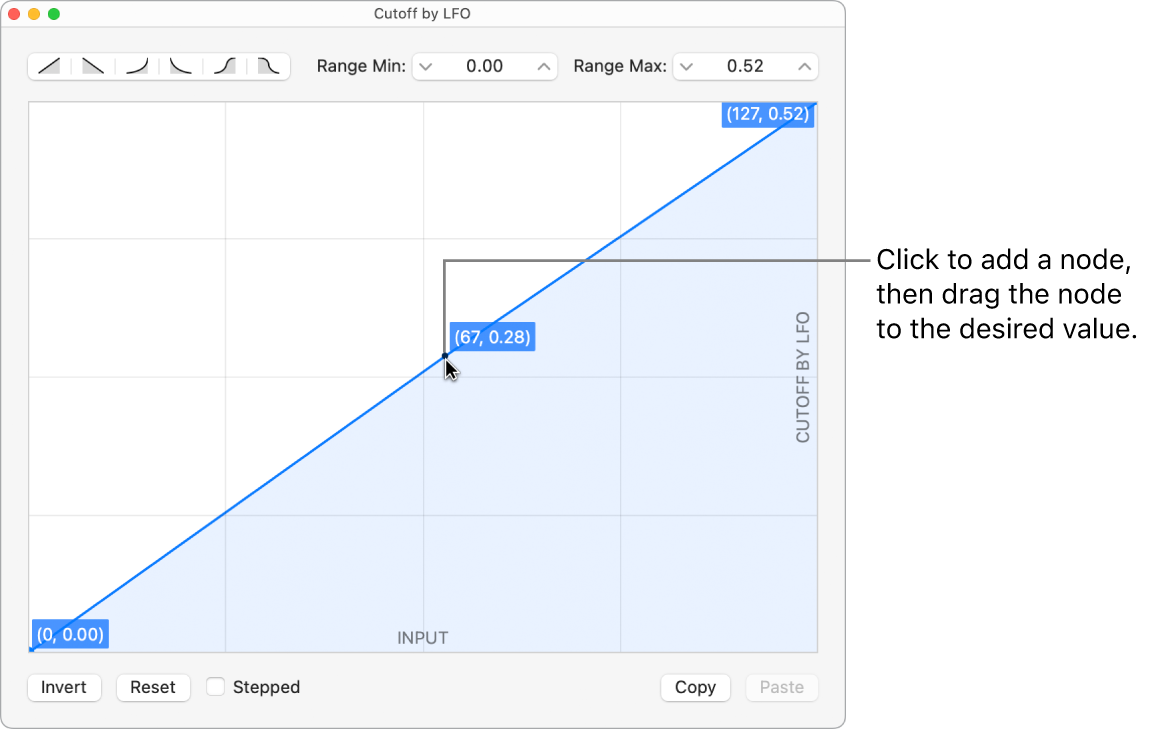Select the linear falling curve preset
The width and height of the screenshot is (1154, 730).
tap(92, 66)
